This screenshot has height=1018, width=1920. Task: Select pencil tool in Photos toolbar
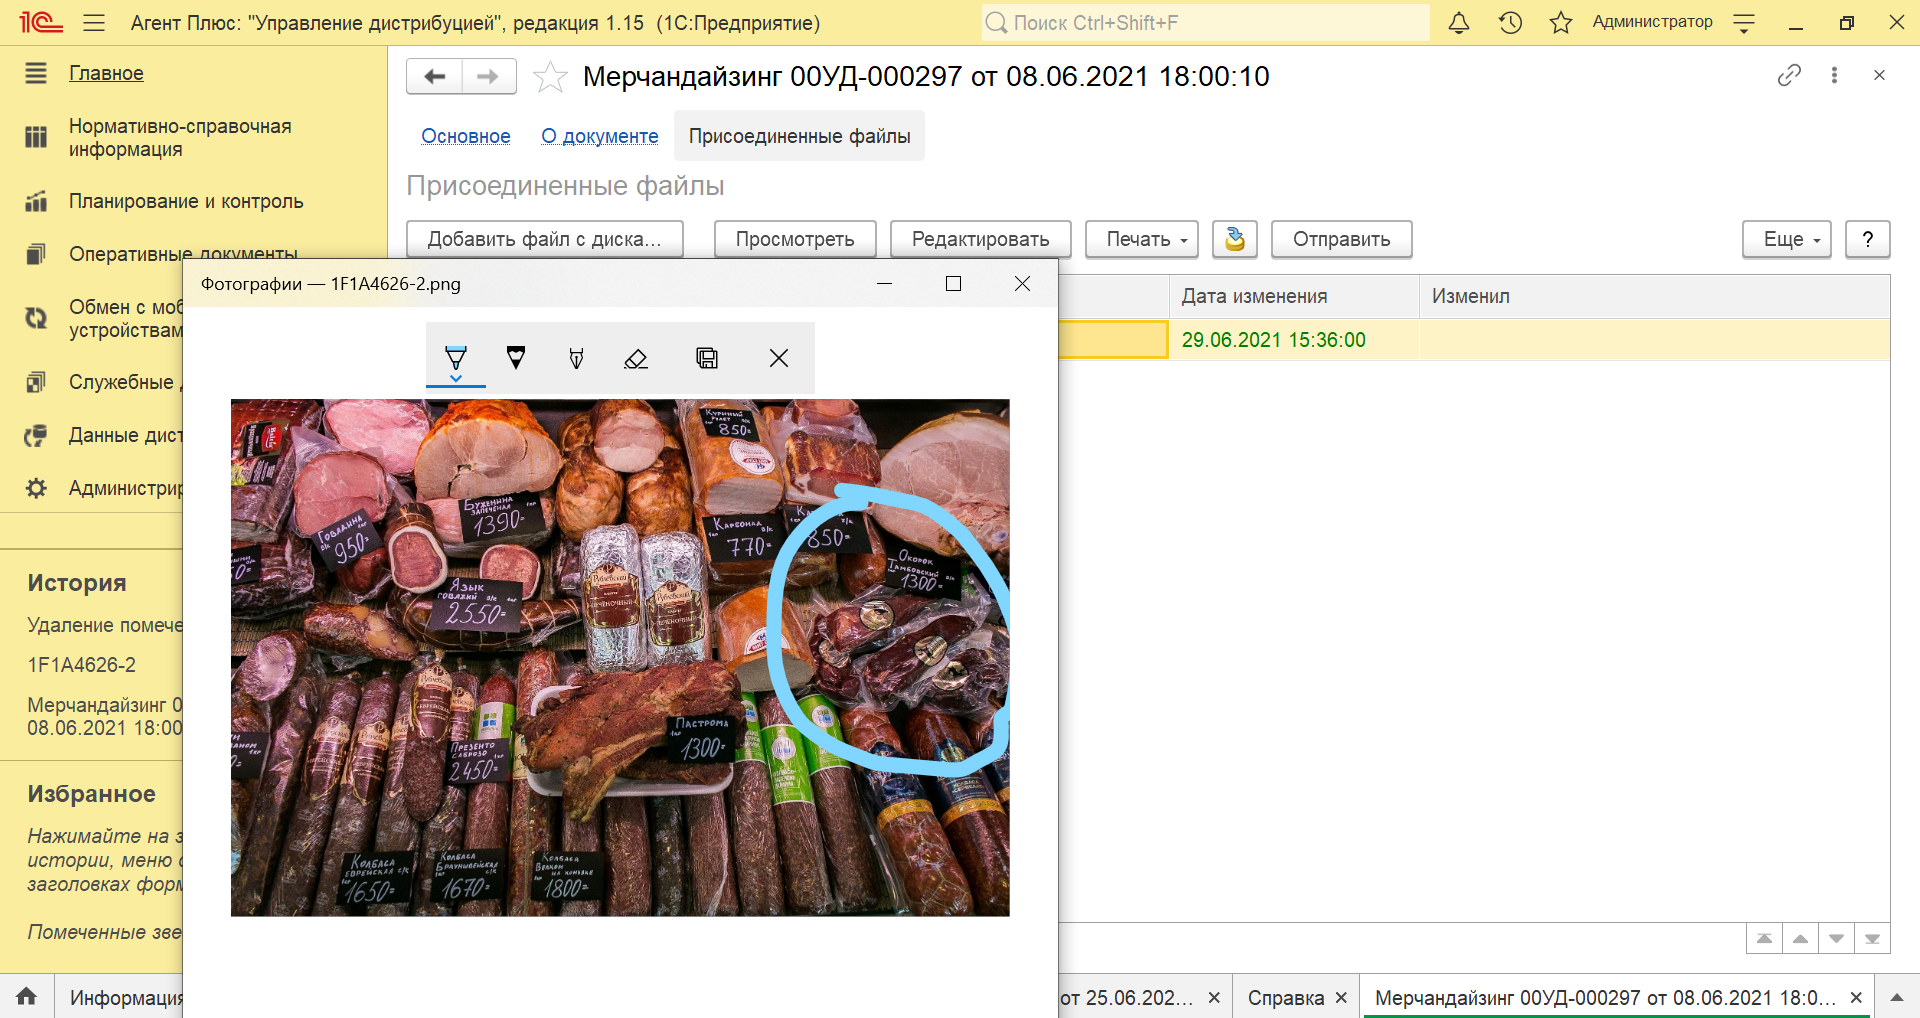[x=516, y=357]
